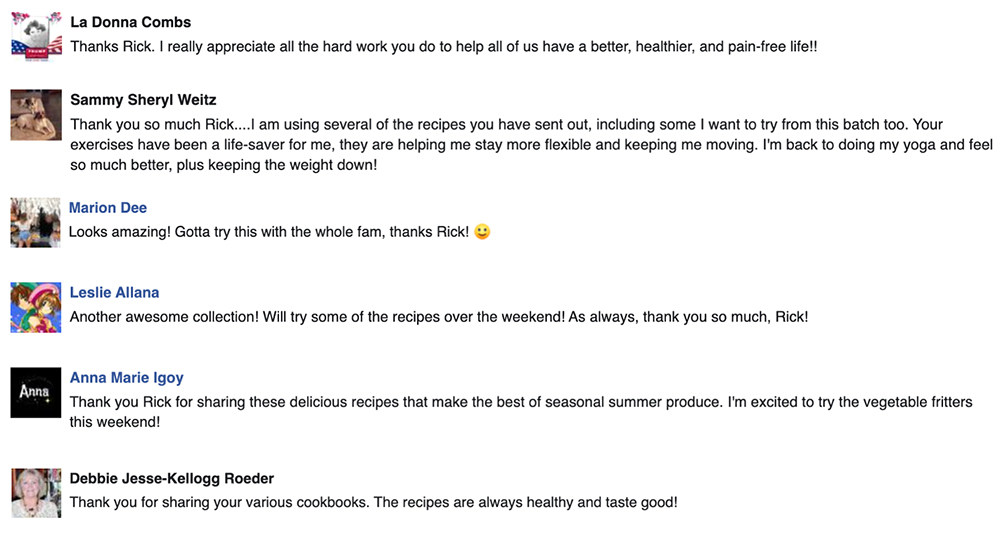Screen dimensions: 1000x535
Task: Open Marion Dee's avatar image
Action: click(36, 223)
